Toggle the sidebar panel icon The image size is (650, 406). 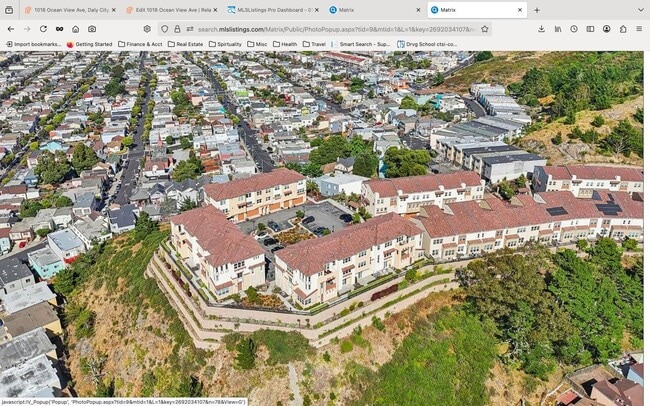tap(590, 29)
